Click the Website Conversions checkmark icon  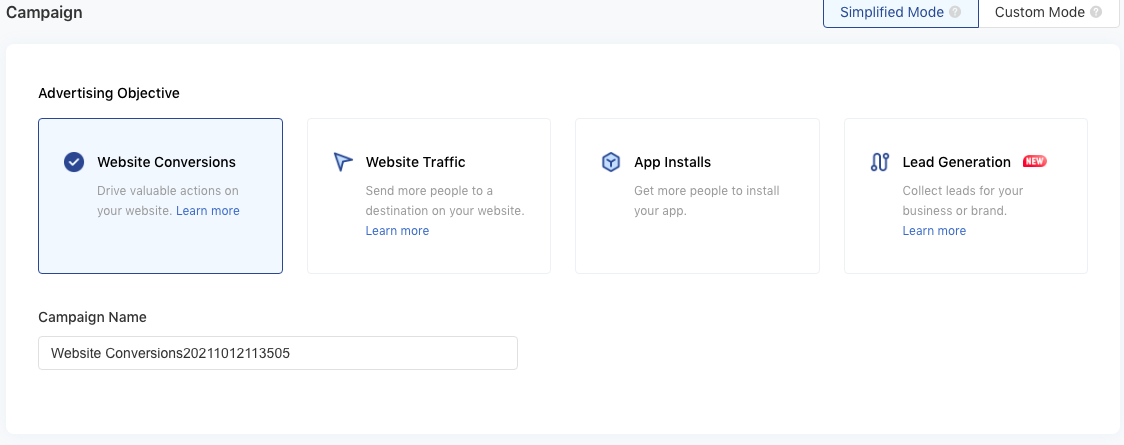tap(74, 162)
